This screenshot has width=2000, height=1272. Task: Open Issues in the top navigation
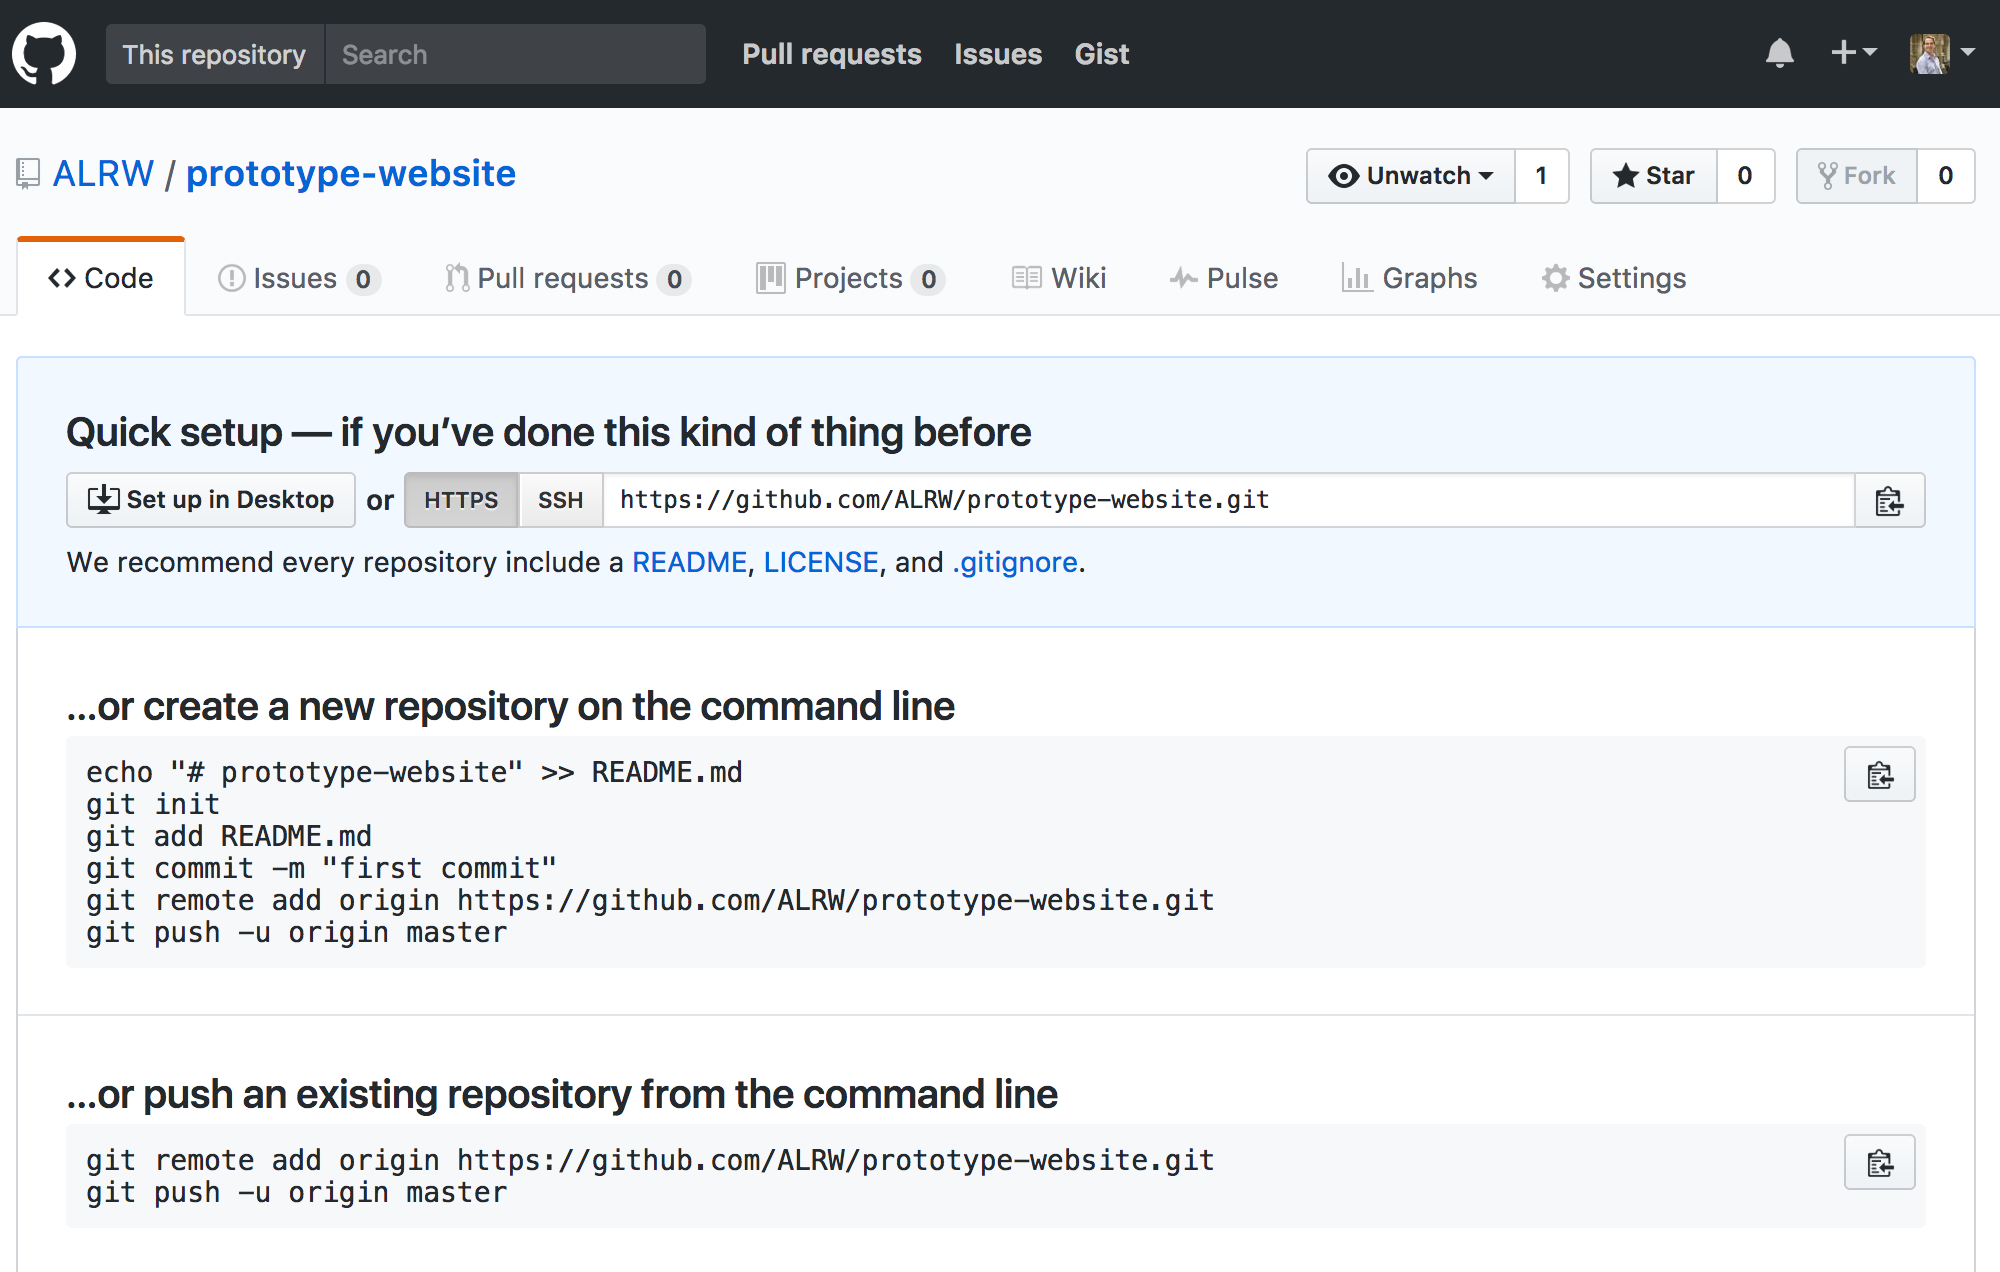tap(998, 54)
